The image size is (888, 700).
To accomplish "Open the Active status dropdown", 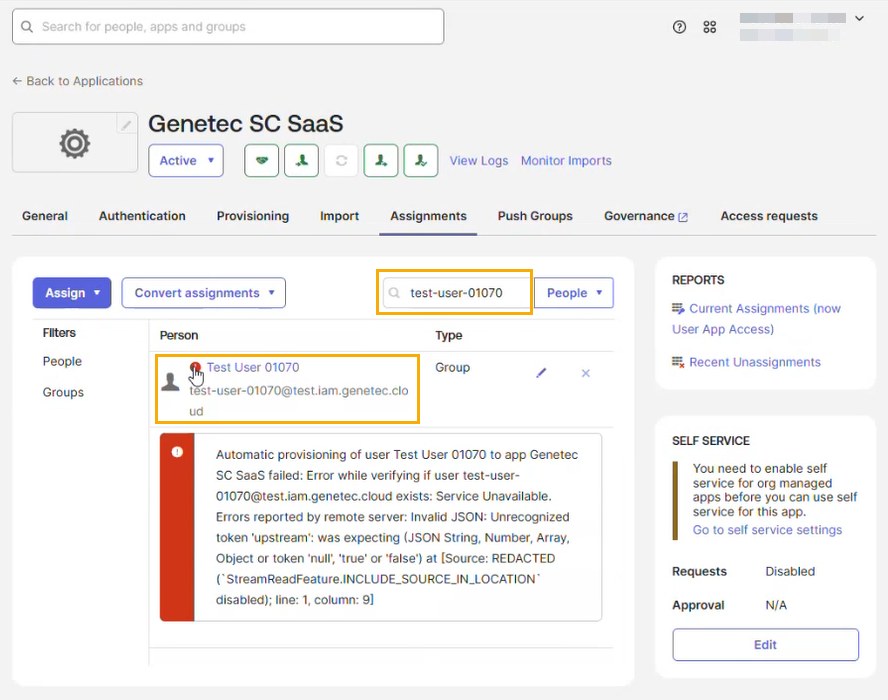I will pyautogui.click(x=186, y=161).
